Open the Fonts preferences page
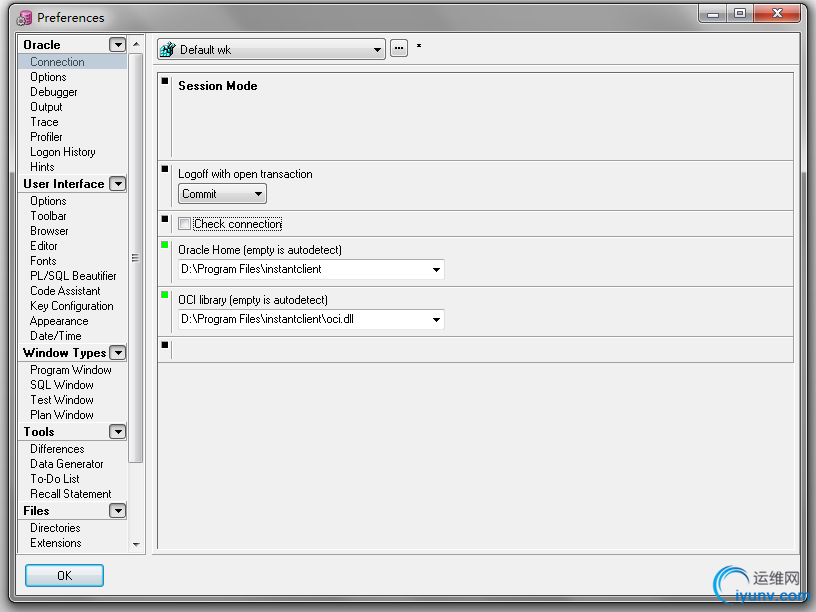Viewport: 816px width, 612px height. coord(43,261)
